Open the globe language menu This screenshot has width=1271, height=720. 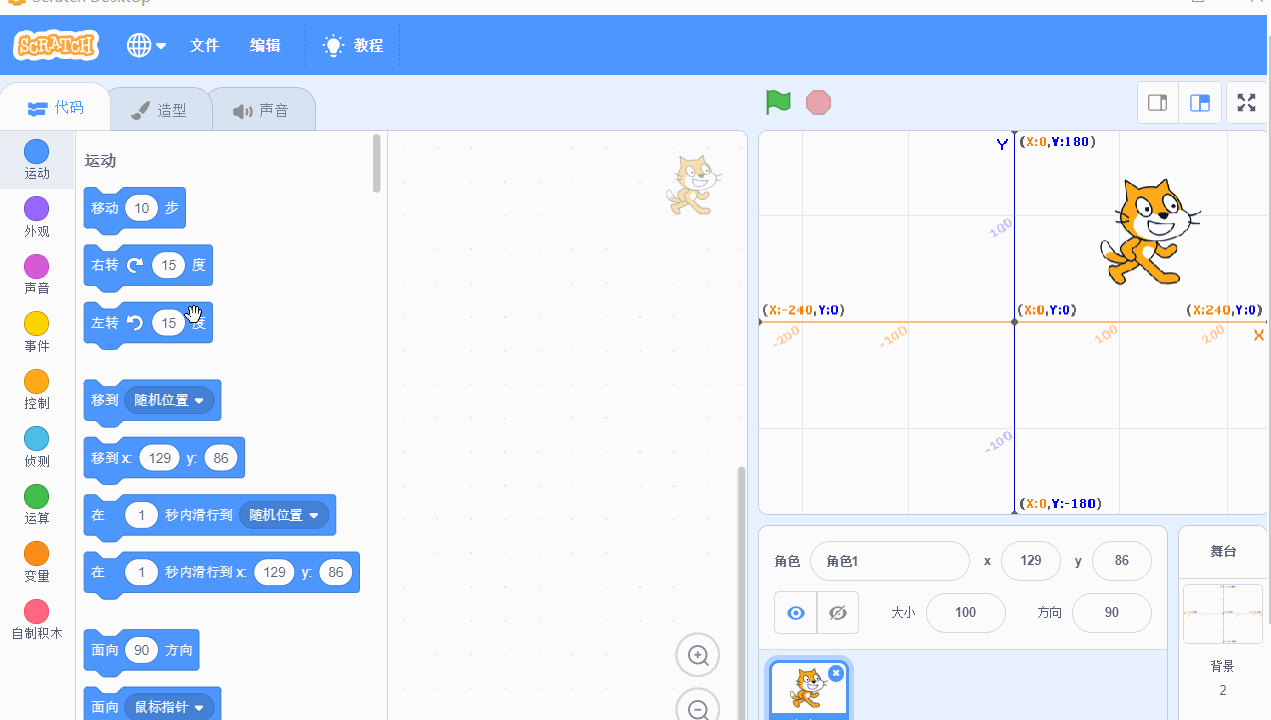pos(146,45)
